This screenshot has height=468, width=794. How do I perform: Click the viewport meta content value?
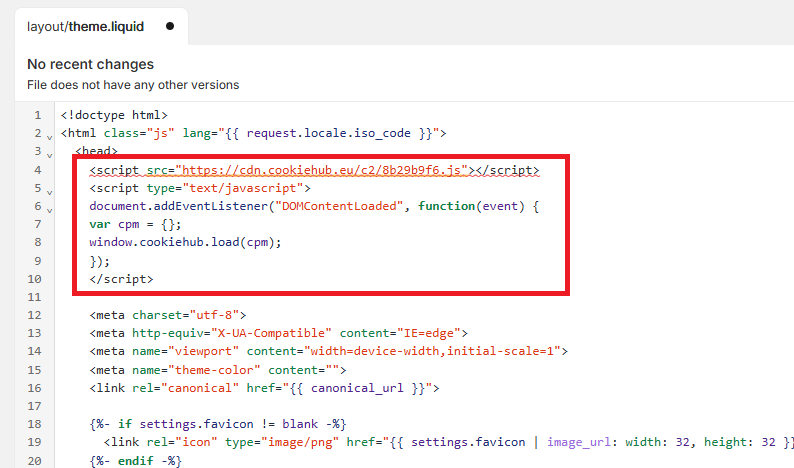click(x=432, y=352)
